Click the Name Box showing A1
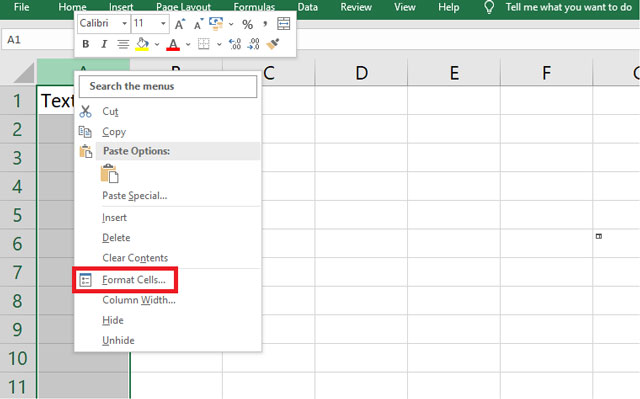640x399 pixels. [38, 40]
